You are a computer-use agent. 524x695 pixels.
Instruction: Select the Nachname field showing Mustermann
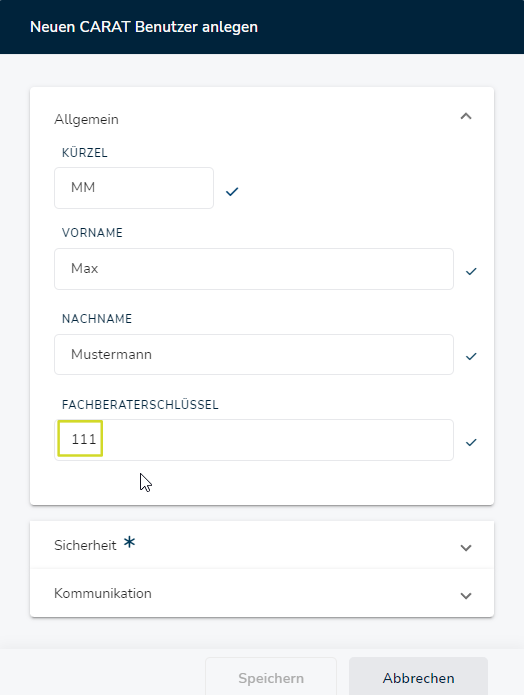[254, 355]
